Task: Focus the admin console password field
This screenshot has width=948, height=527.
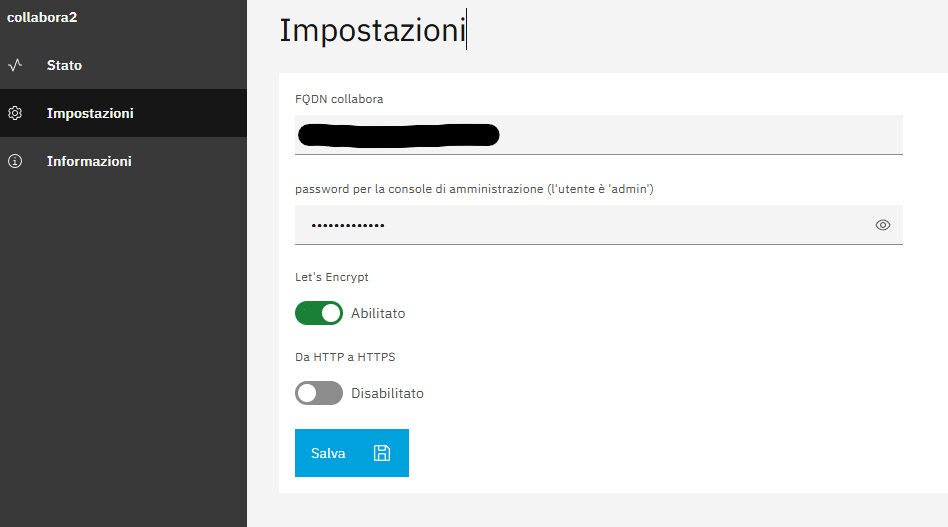Action: click(x=580, y=225)
